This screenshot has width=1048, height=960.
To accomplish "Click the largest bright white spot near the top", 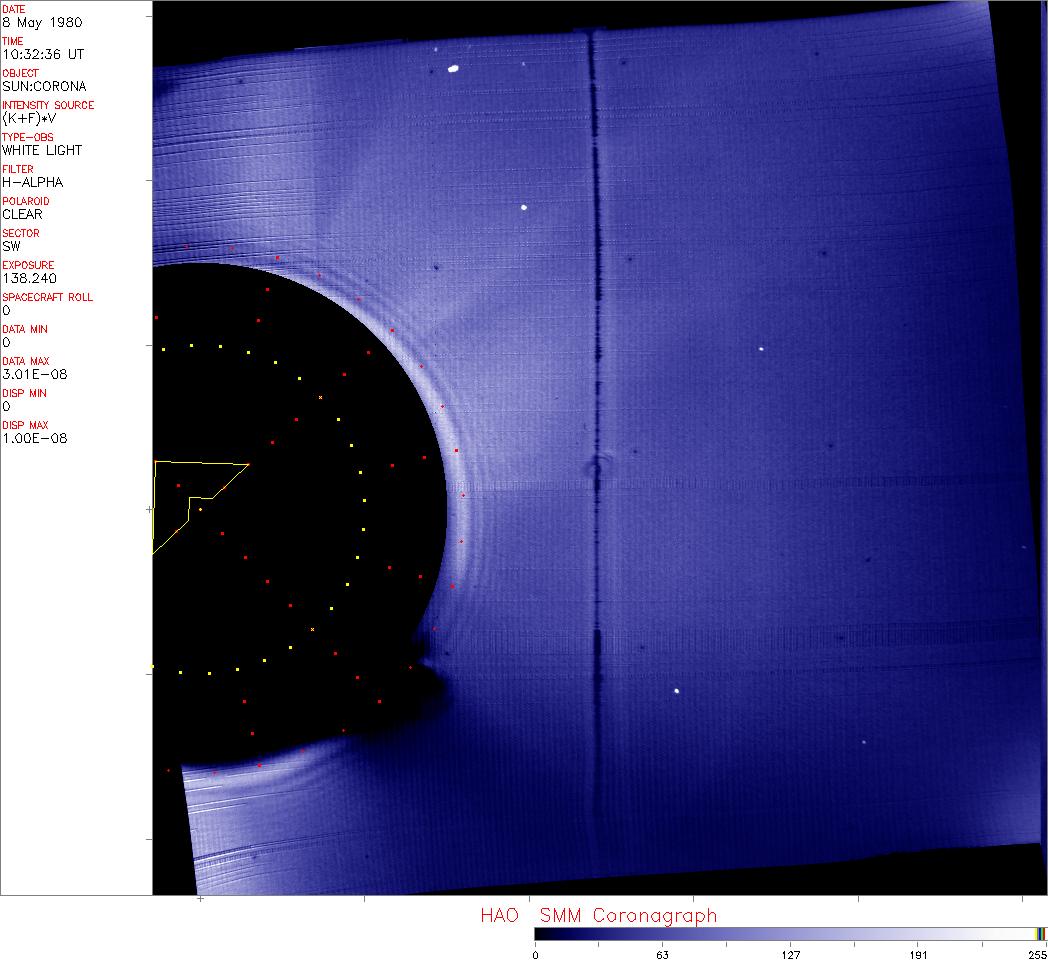I will tap(453, 69).
